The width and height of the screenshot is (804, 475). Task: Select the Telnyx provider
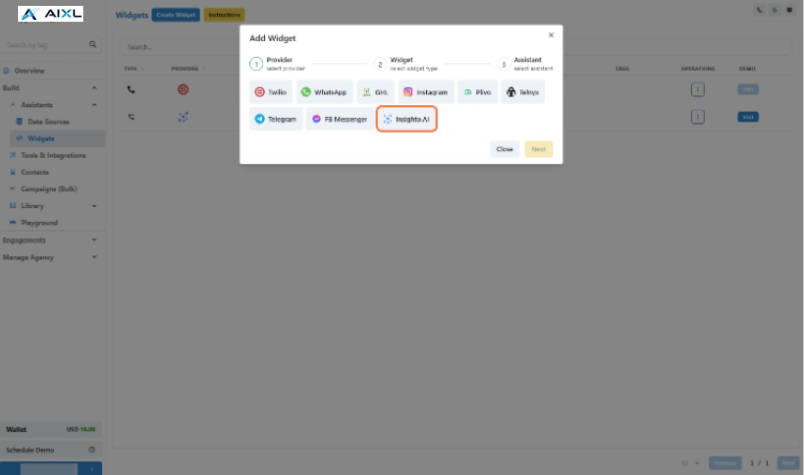522,92
